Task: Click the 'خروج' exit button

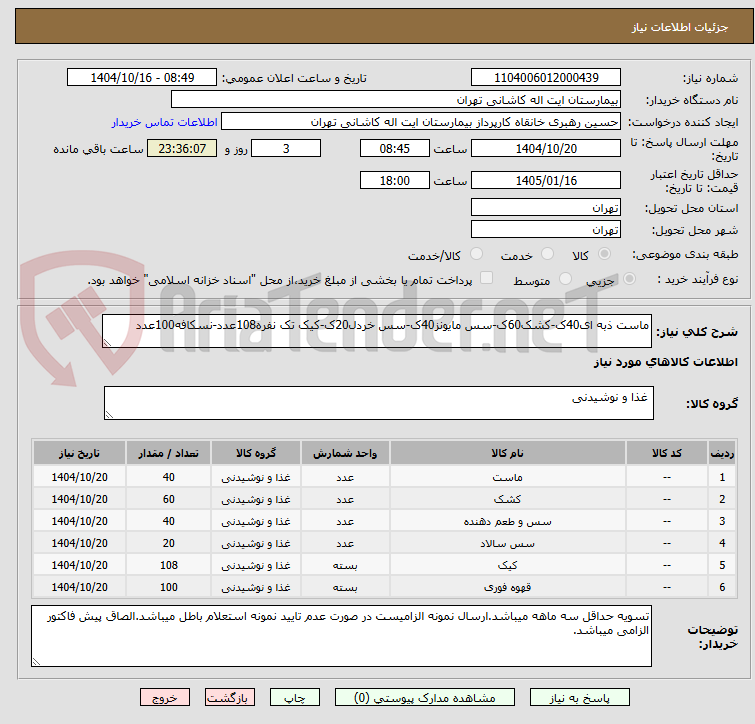Action: point(165,697)
